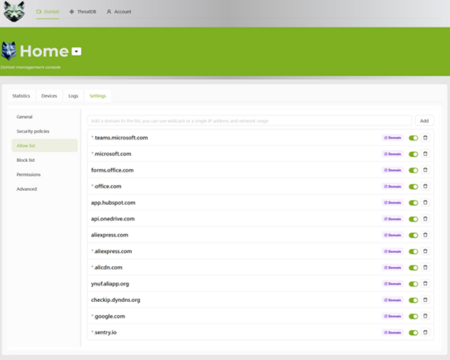Disable the forms.office.com entry
The height and width of the screenshot is (360, 450).
click(x=413, y=170)
